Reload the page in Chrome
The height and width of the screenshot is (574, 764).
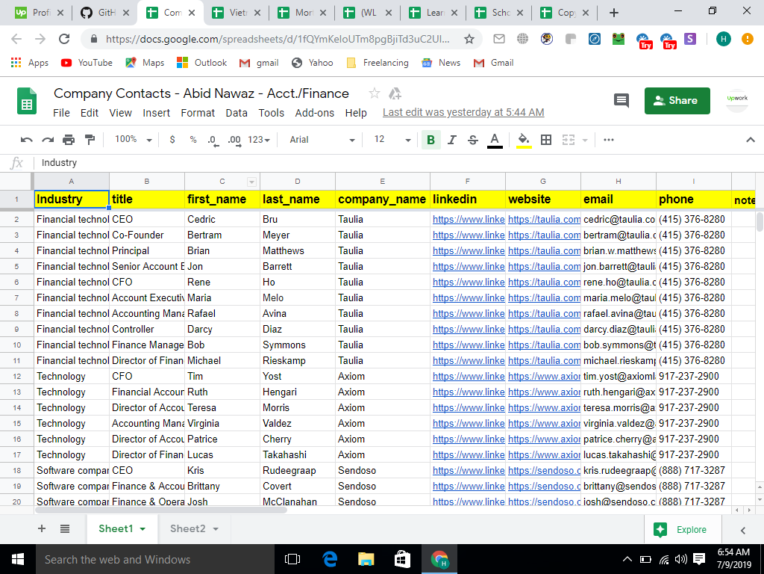point(64,39)
